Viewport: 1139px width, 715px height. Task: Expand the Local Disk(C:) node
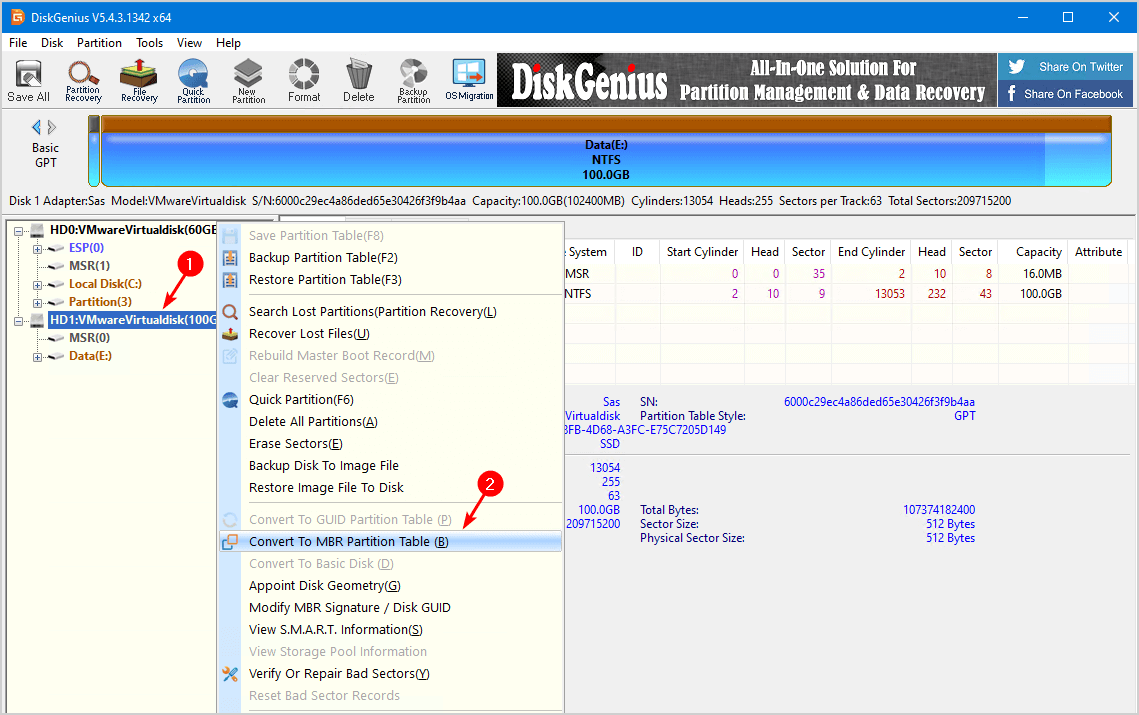tap(37, 285)
